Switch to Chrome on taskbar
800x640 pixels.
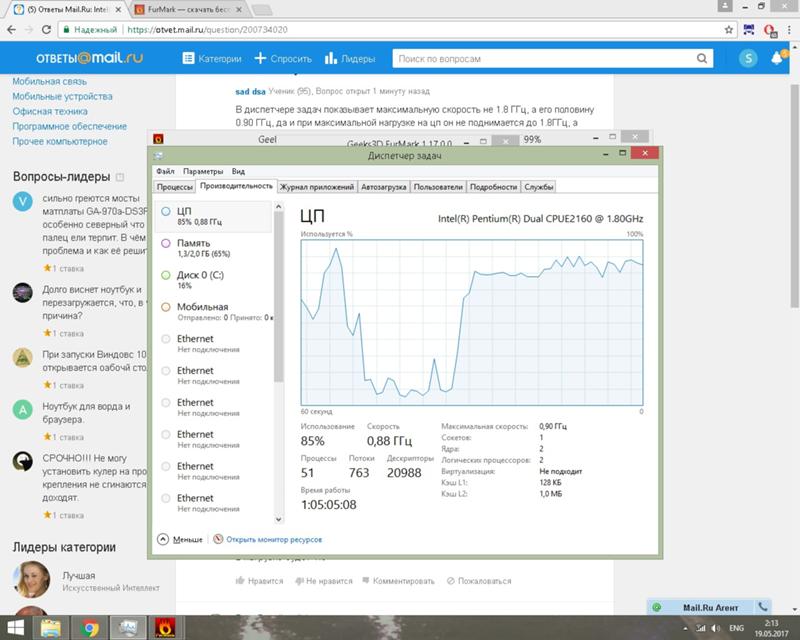point(89,628)
